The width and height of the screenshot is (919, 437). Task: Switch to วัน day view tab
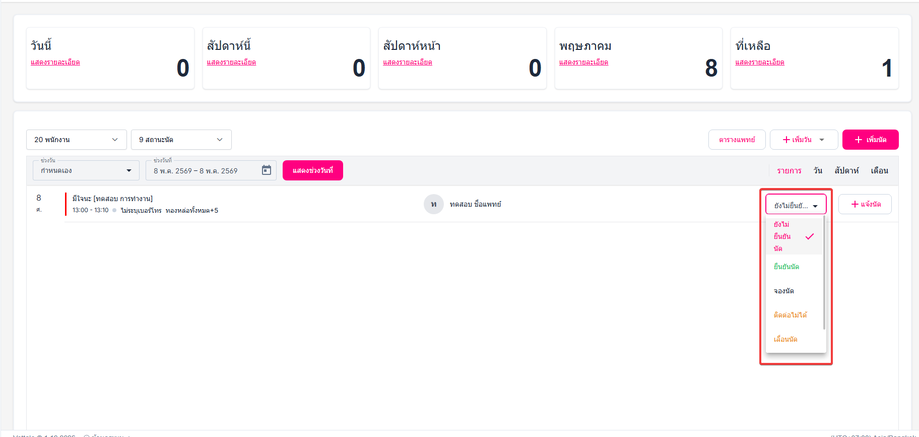[818, 171]
